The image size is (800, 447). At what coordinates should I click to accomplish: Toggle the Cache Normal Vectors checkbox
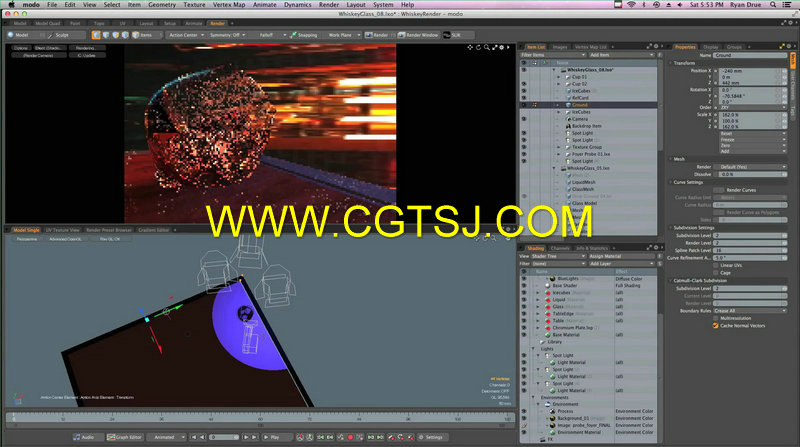coord(716,326)
